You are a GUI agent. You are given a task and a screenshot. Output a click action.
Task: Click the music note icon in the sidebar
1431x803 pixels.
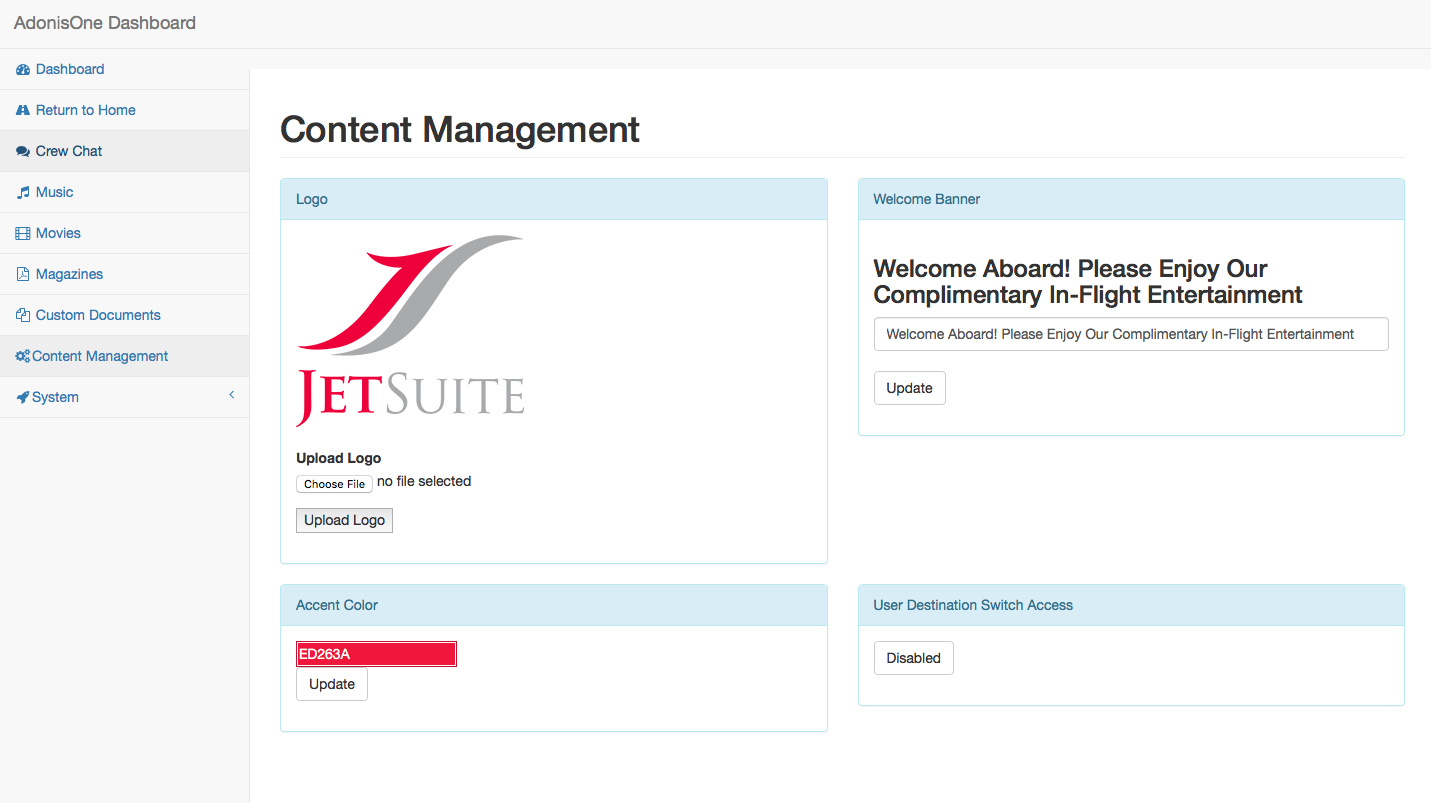click(x=23, y=192)
